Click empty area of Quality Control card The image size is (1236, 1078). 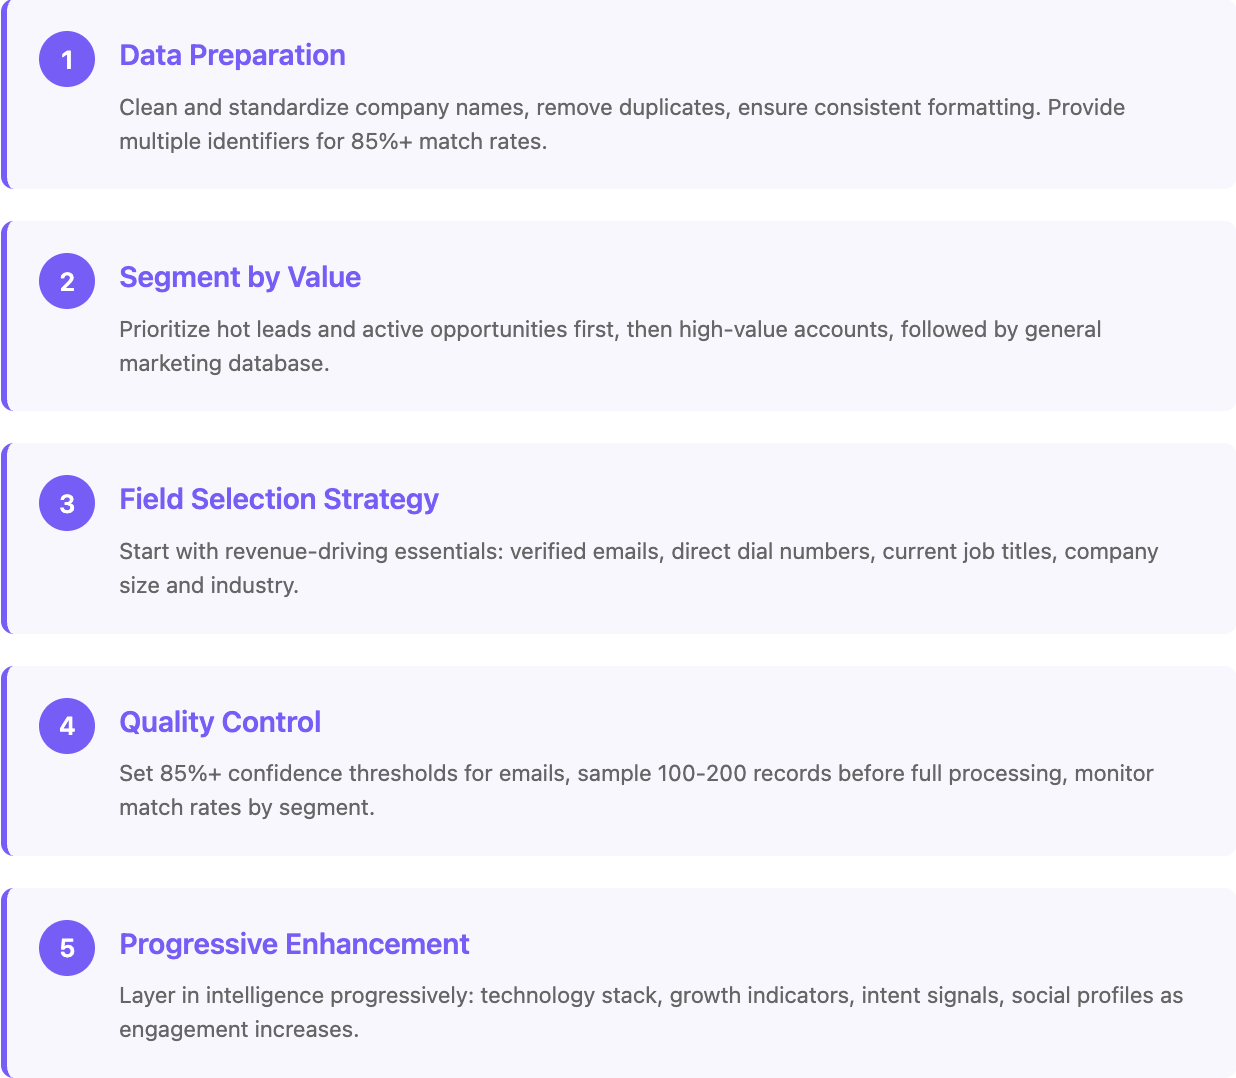pos(900,720)
